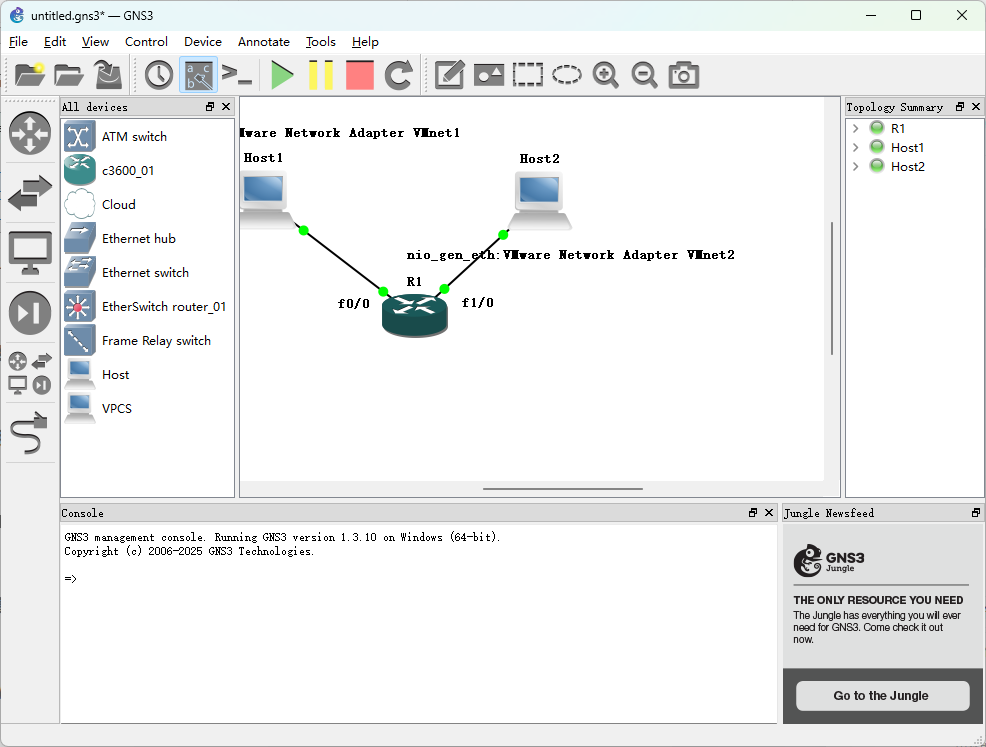Toggle show interface labels button

(198, 75)
